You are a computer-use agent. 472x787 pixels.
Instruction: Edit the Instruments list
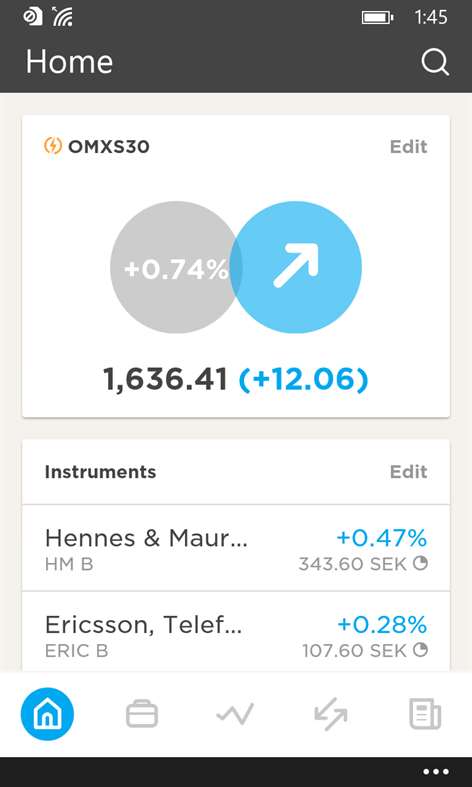pos(408,471)
